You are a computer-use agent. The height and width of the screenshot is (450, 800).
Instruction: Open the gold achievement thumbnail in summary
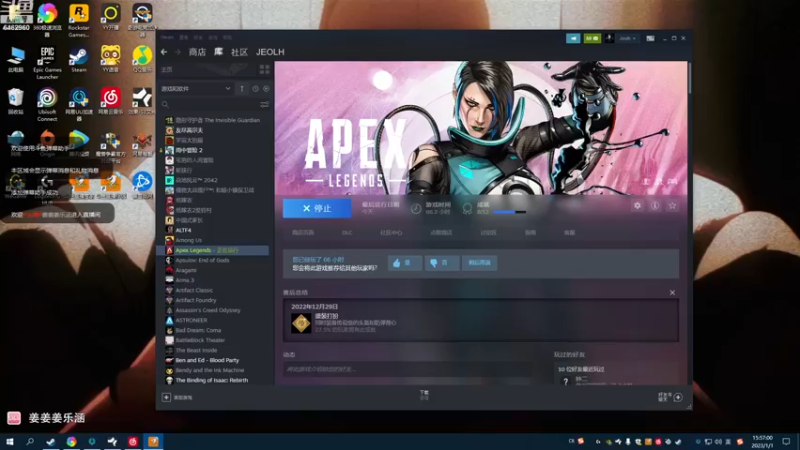[x=301, y=323]
